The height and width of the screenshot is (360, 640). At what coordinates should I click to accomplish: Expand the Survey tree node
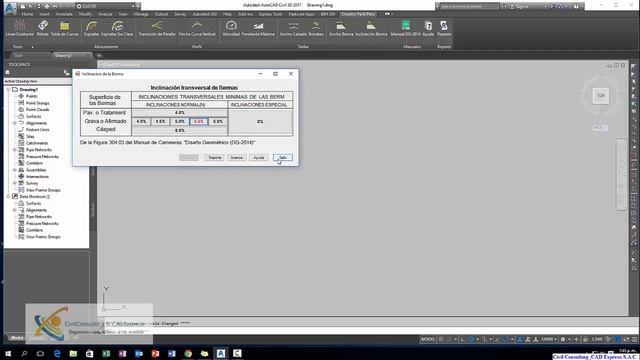15,183
